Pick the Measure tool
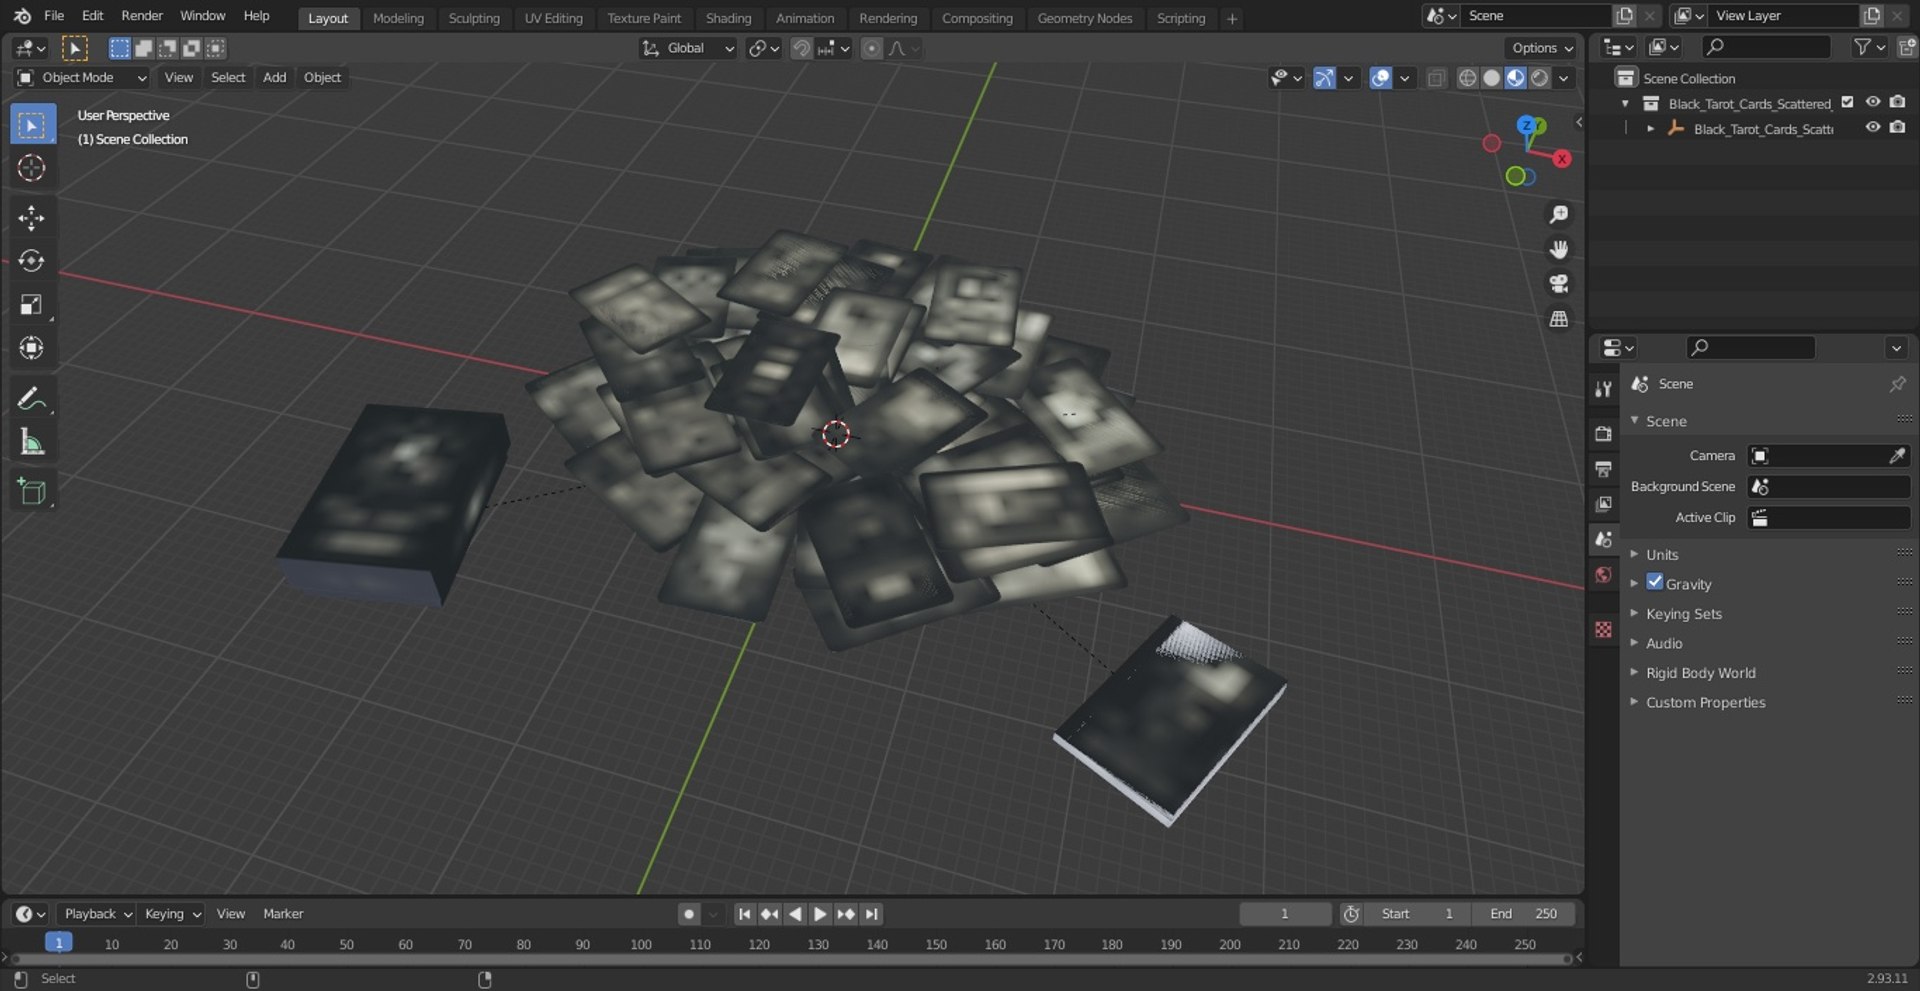This screenshot has height=991, width=1920. [x=32, y=442]
